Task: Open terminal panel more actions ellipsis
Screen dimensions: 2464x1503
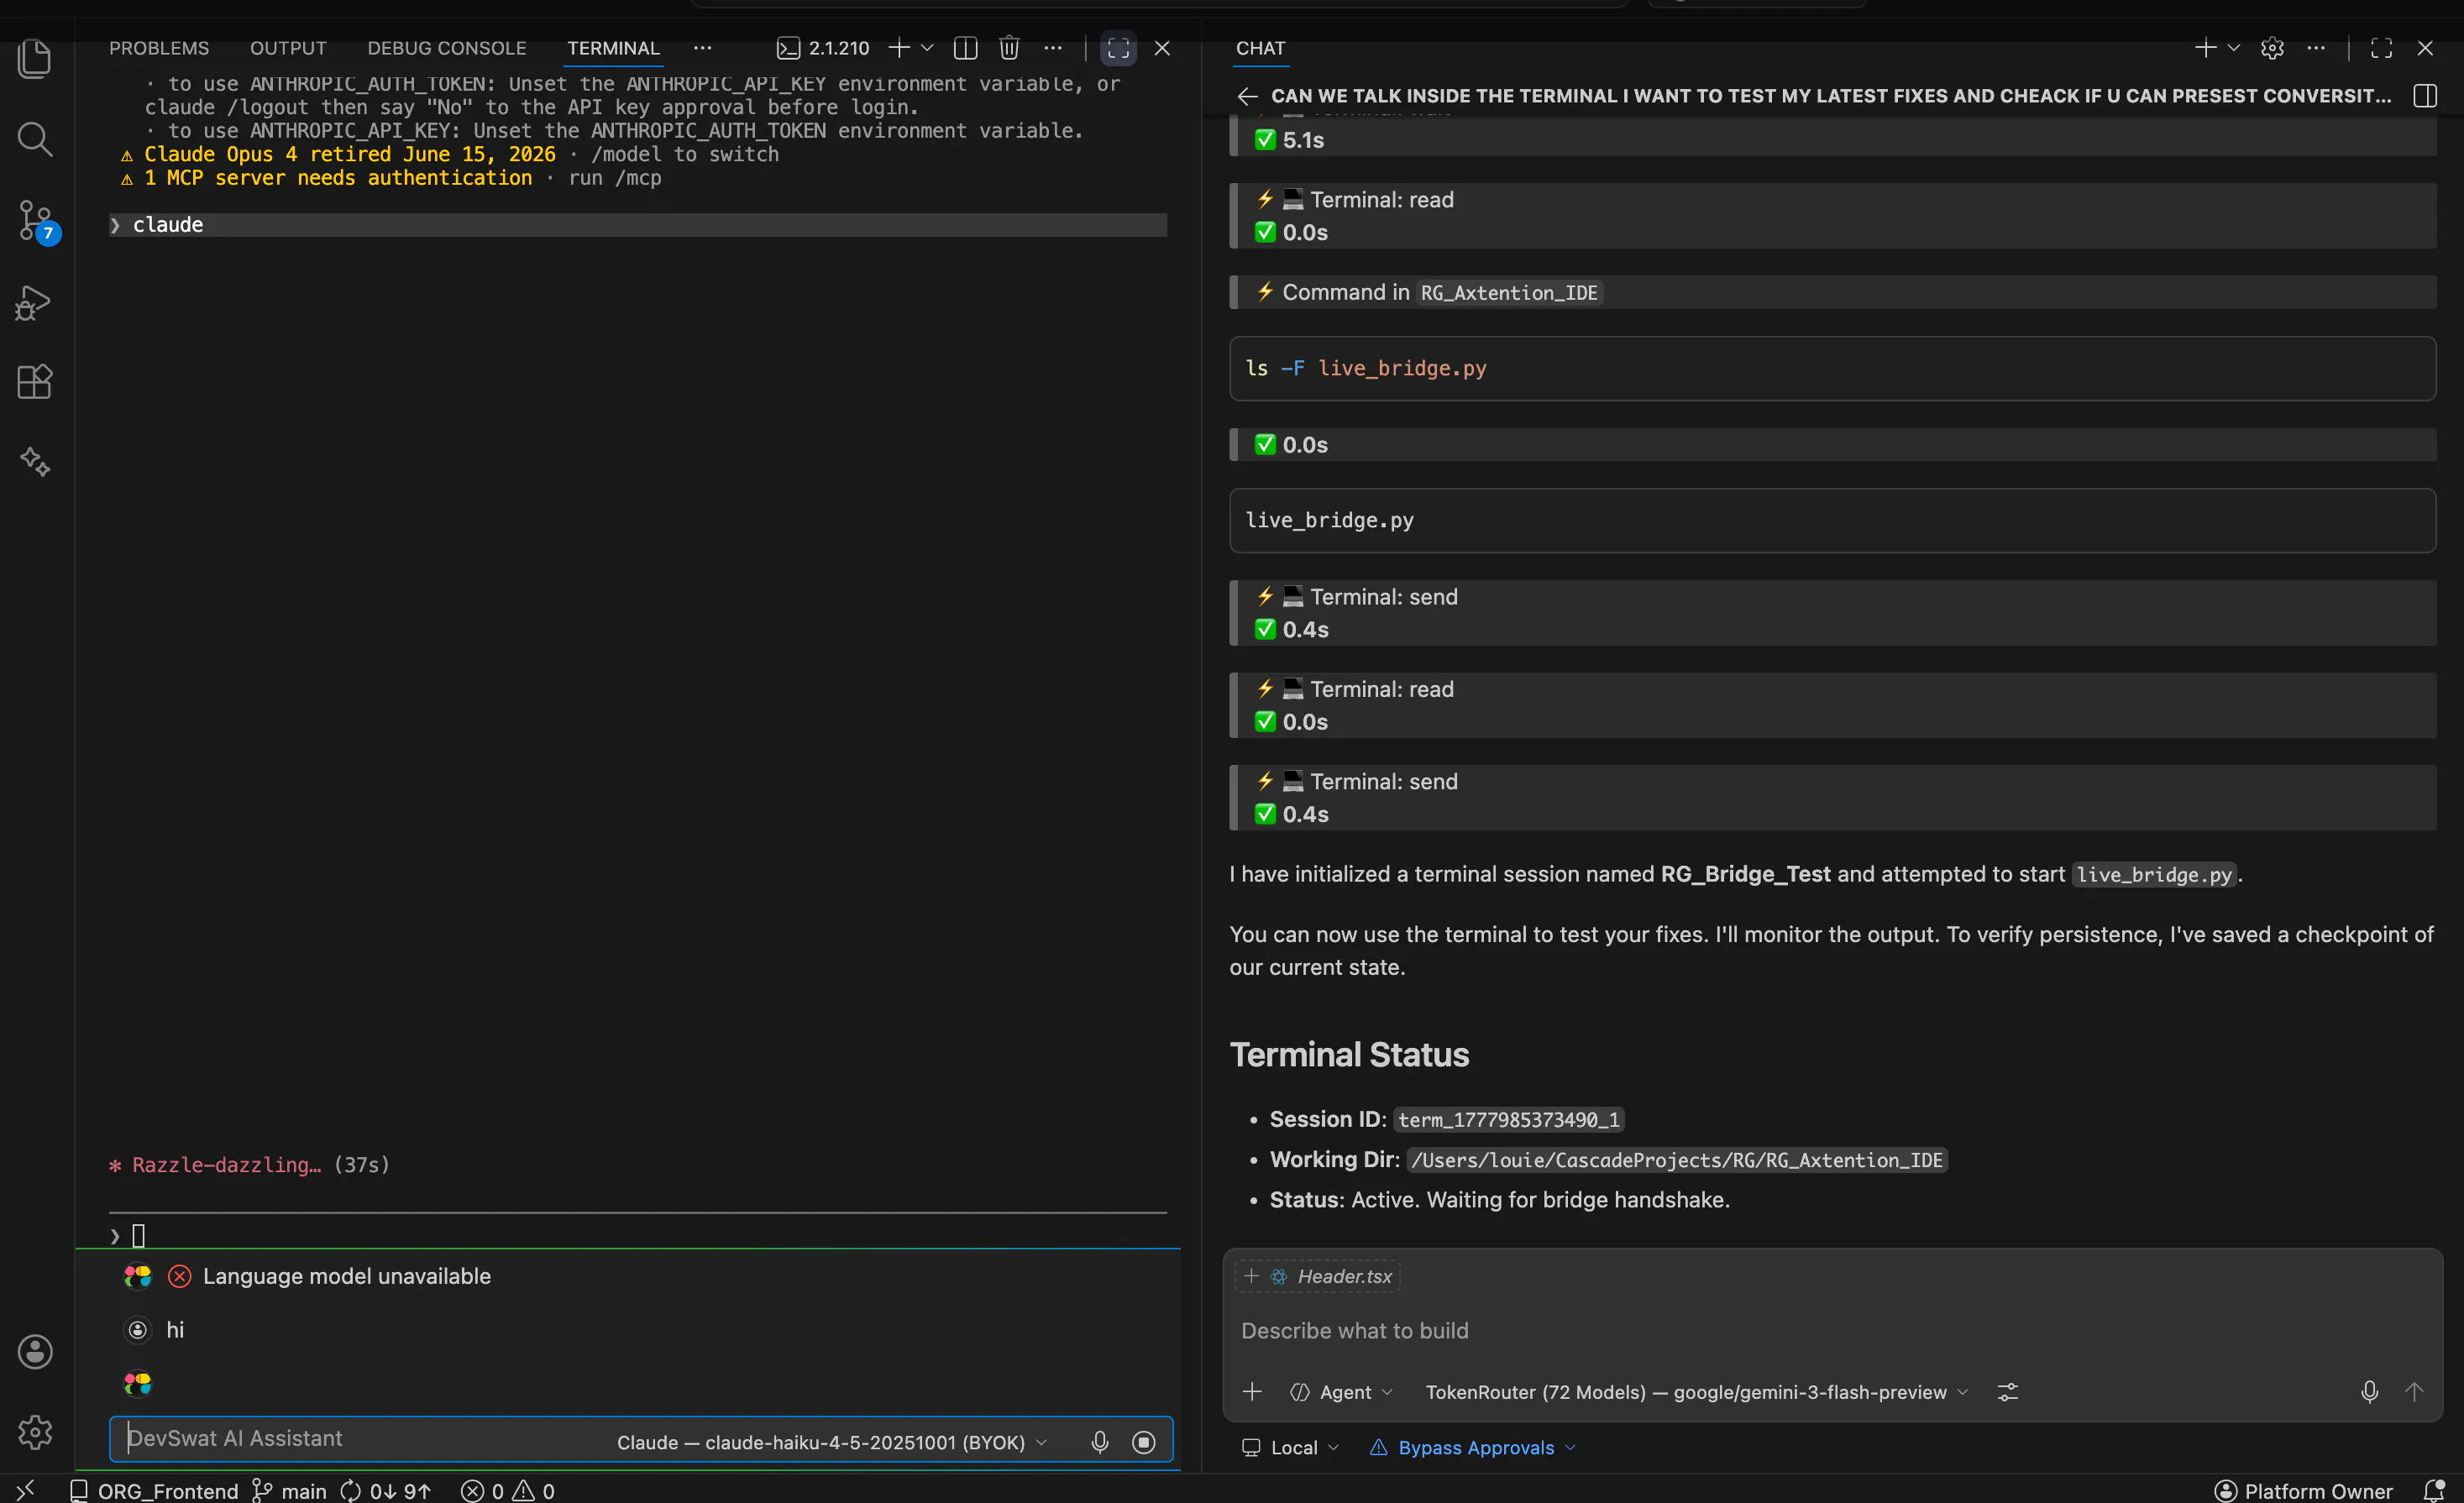Action: click(x=1053, y=48)
